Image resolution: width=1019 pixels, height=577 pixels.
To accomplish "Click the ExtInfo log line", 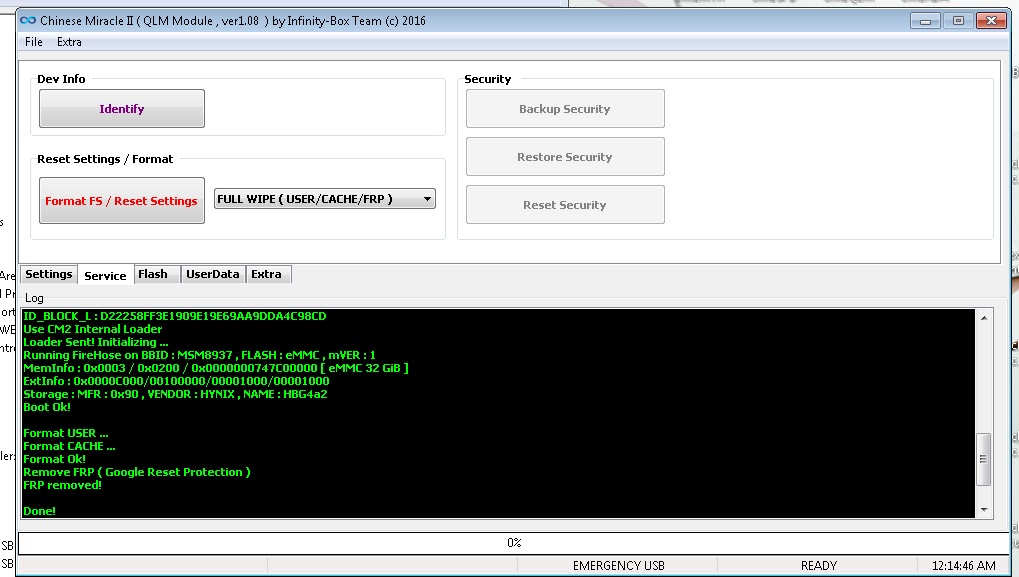I will (x=176, y=381).
